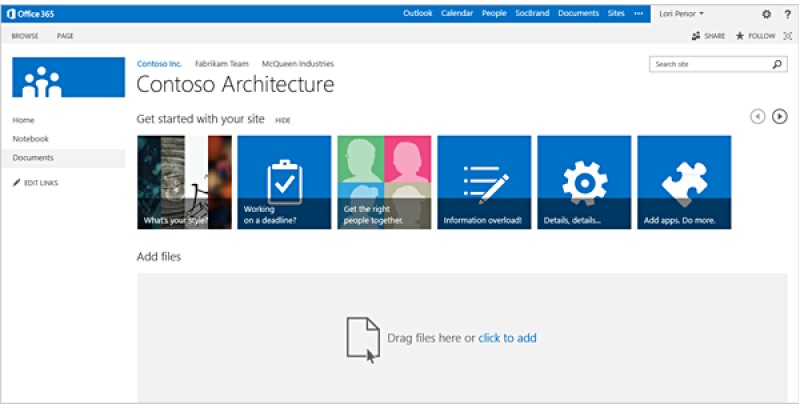This screenshot has width=799, height=414.
Task: Open Documents from the top bar
Action: coord(578,13)
